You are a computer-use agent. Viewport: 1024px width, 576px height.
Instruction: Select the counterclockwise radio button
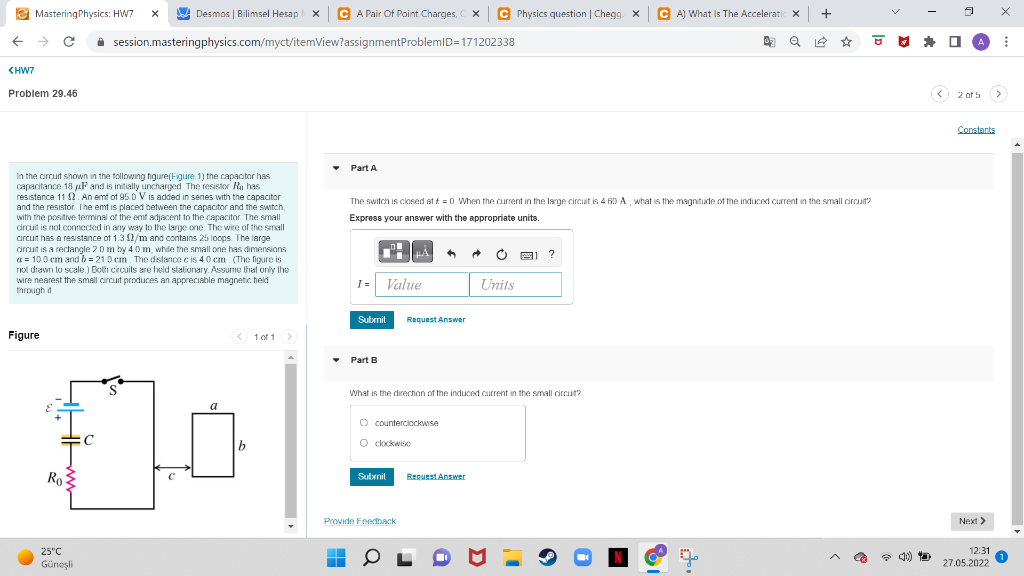click(363, 422)
